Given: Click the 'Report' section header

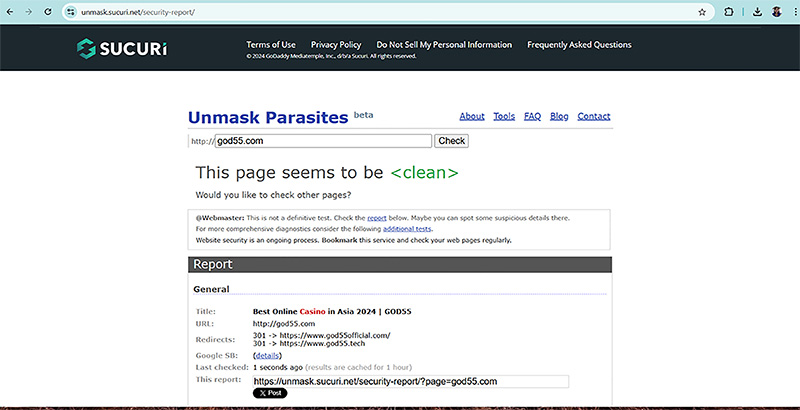Looking at the screenshot, I should (x=399, y=265).
